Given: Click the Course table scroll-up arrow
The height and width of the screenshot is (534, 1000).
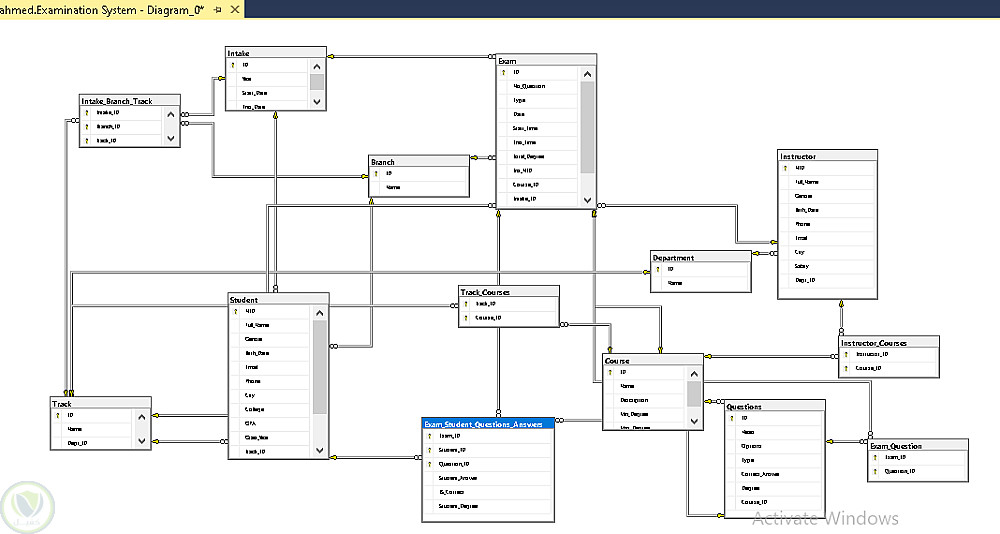Looking at the screenshot, I should pyautogui.click(x=694, y=374).
